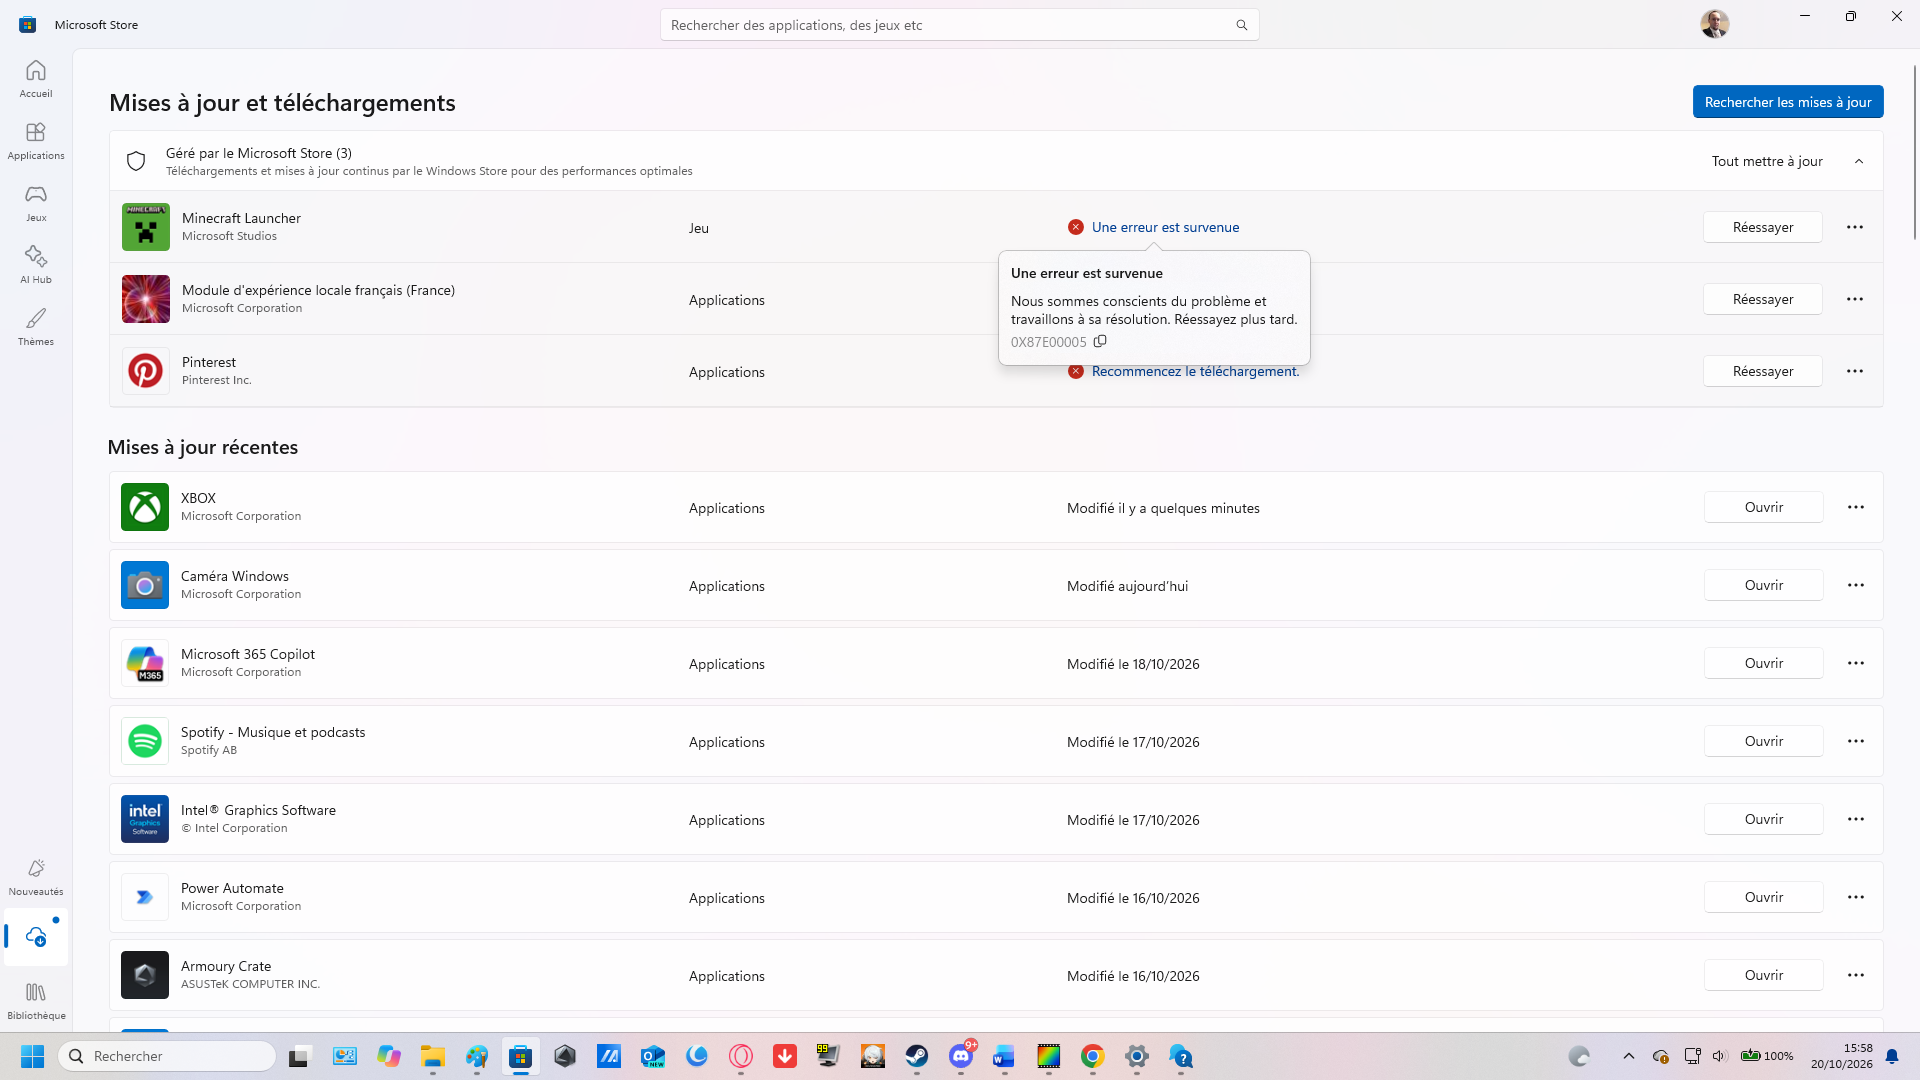Go to the Applications sidebar section
1920x1080 pixels.
(x=36, y=141)
